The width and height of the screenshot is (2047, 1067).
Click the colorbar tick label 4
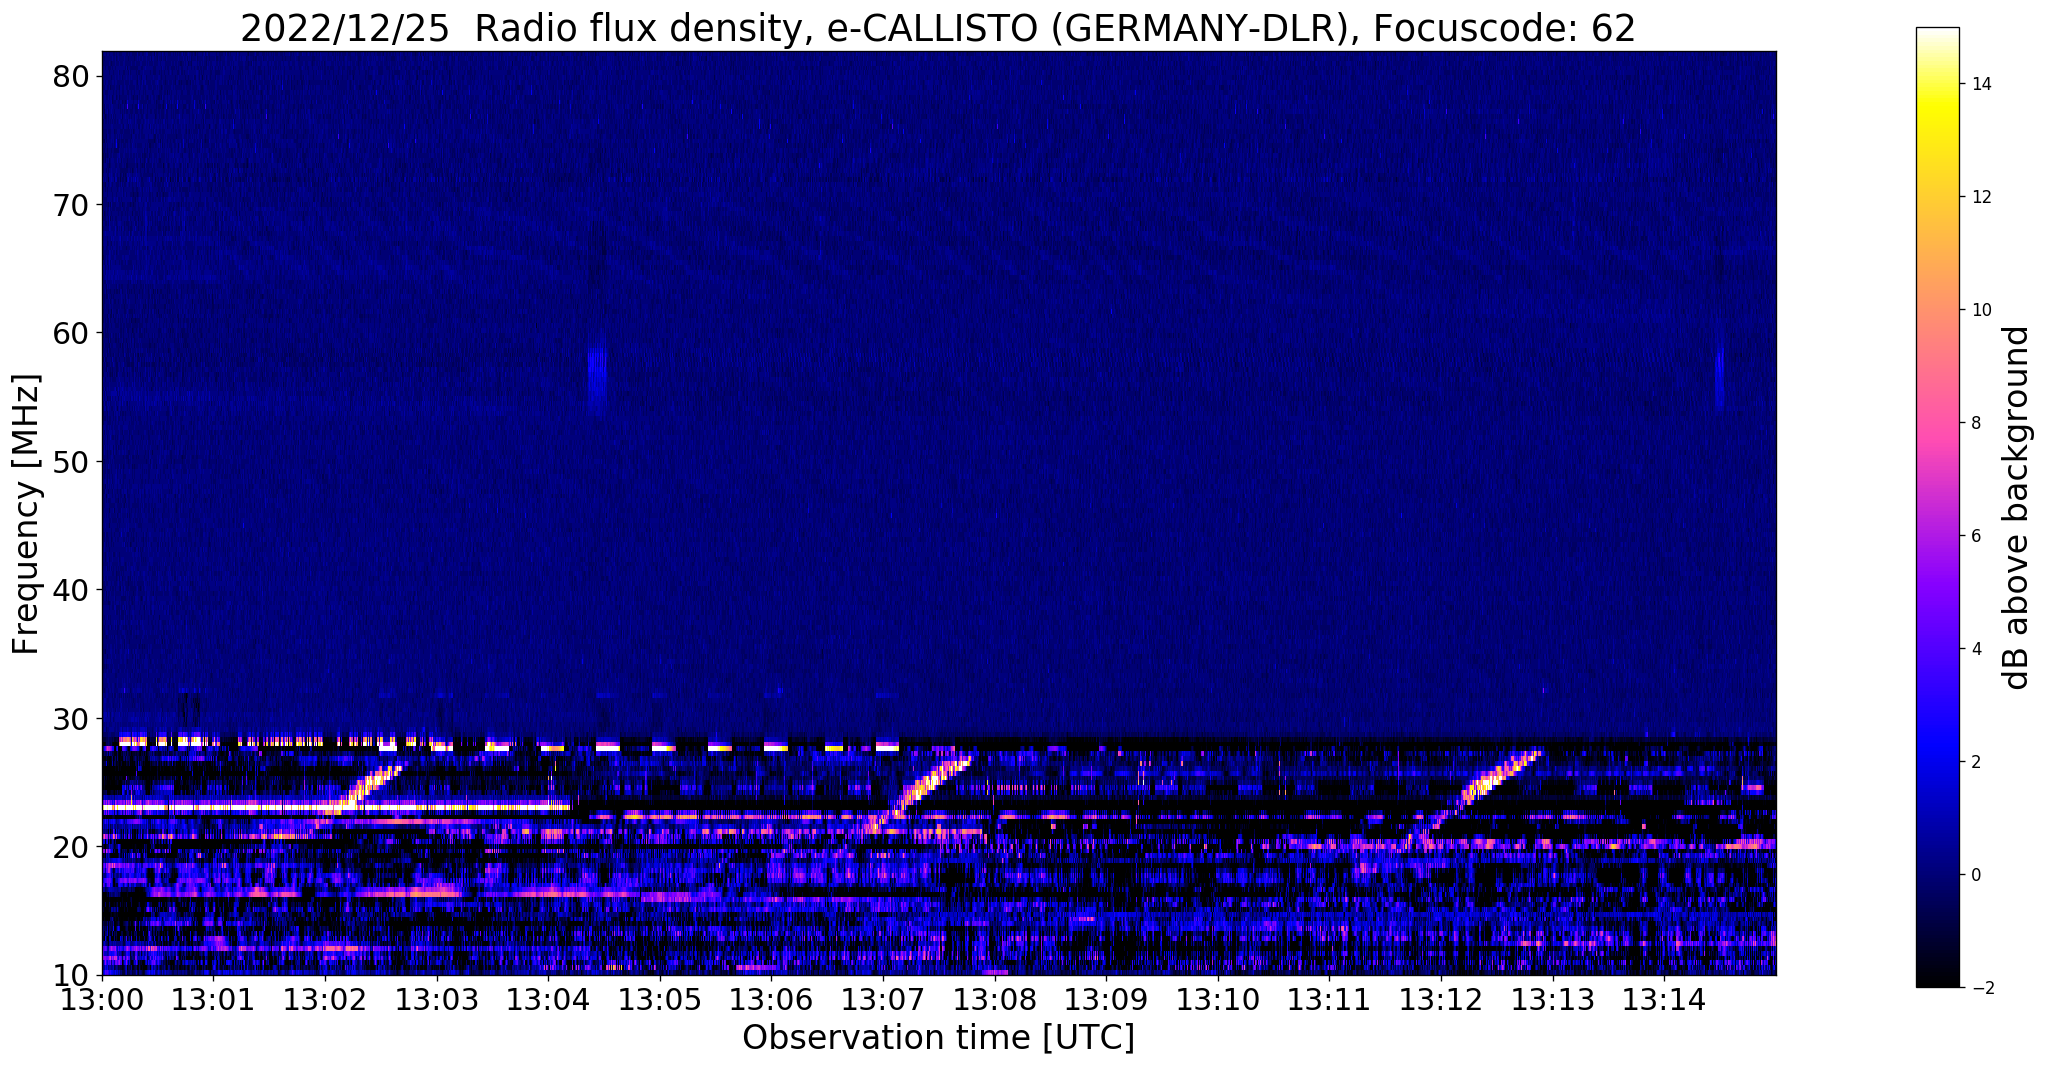1975,649
